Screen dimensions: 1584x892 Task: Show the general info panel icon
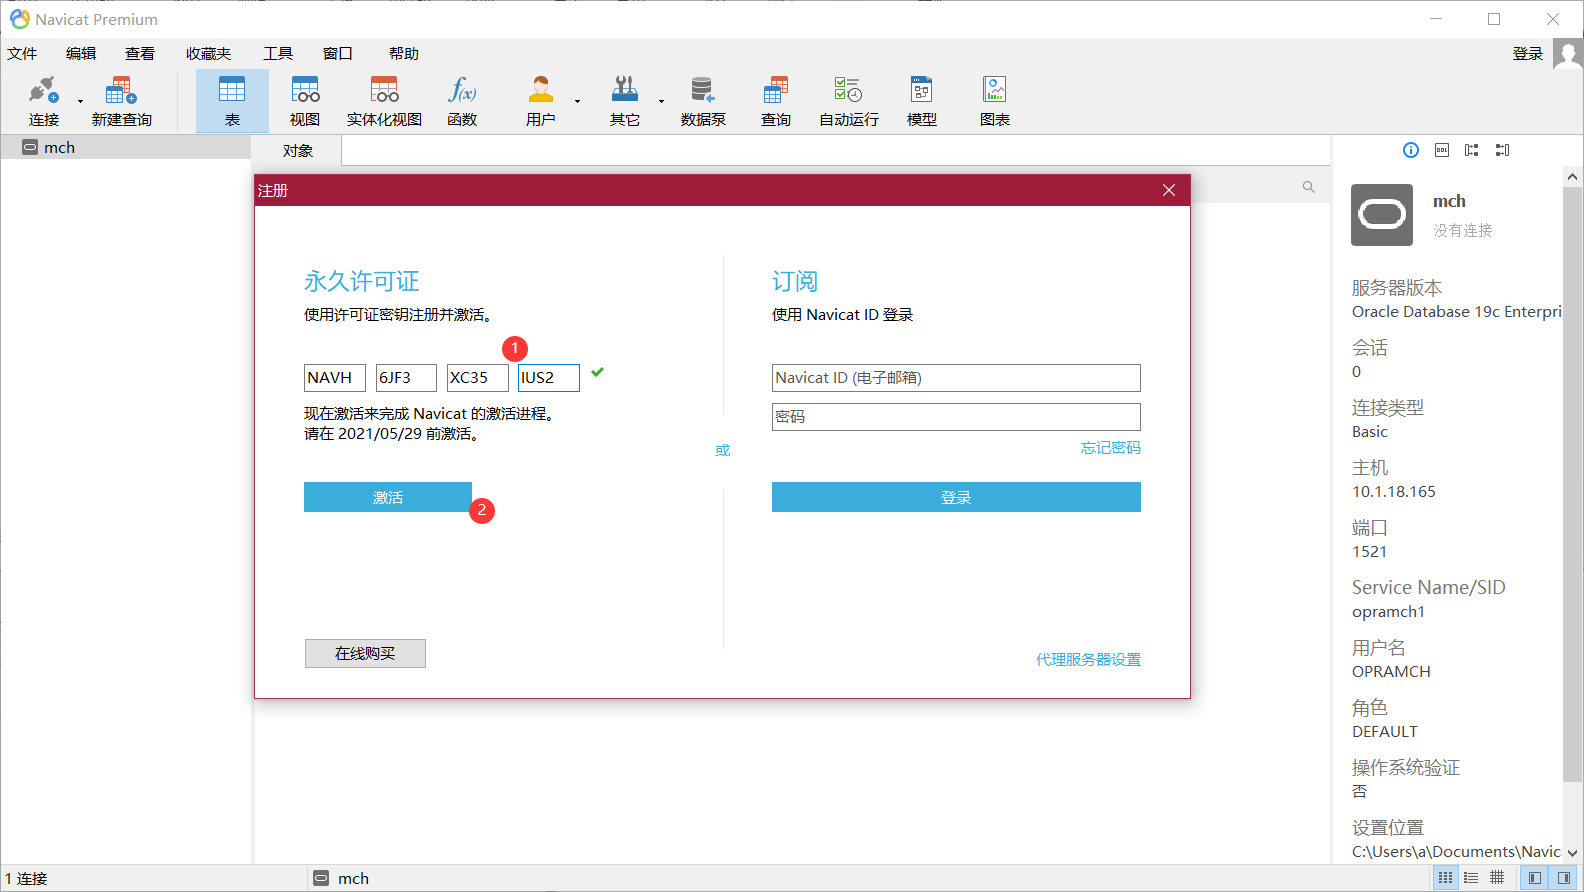click(x=1411, y=150)
